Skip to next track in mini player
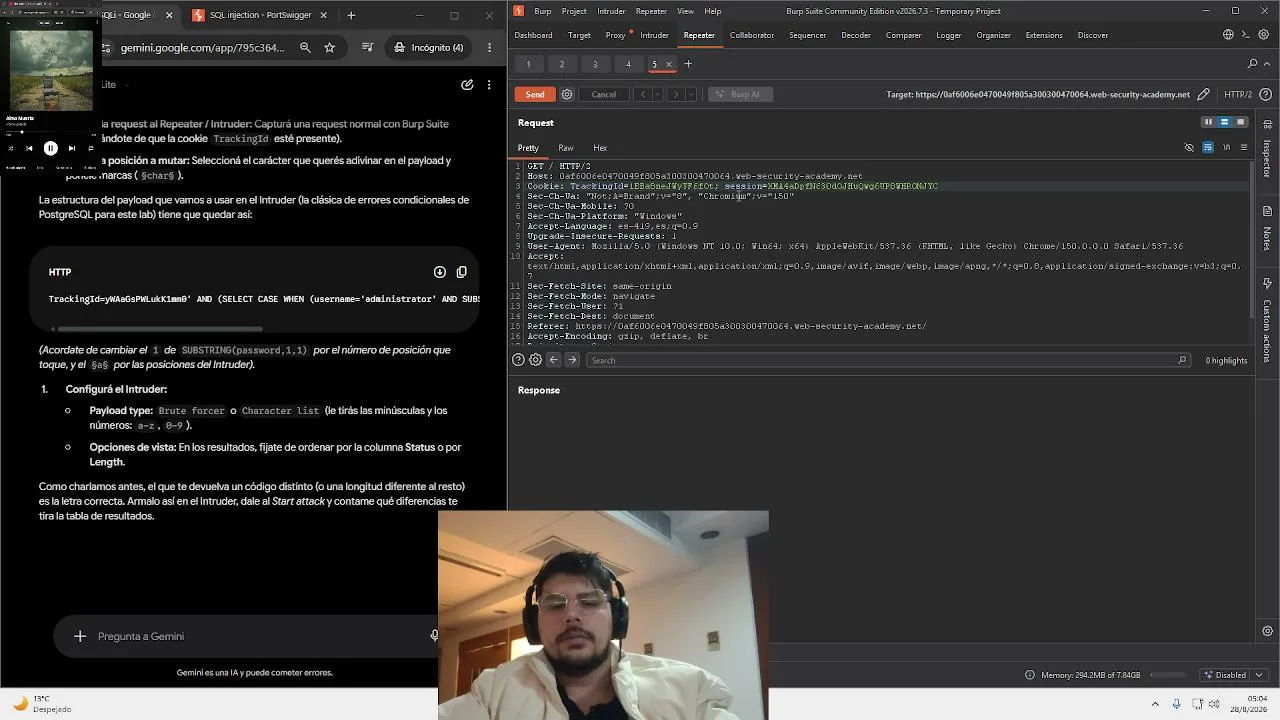The width and height of the screenshot is (1280, 720). (71, 148)
